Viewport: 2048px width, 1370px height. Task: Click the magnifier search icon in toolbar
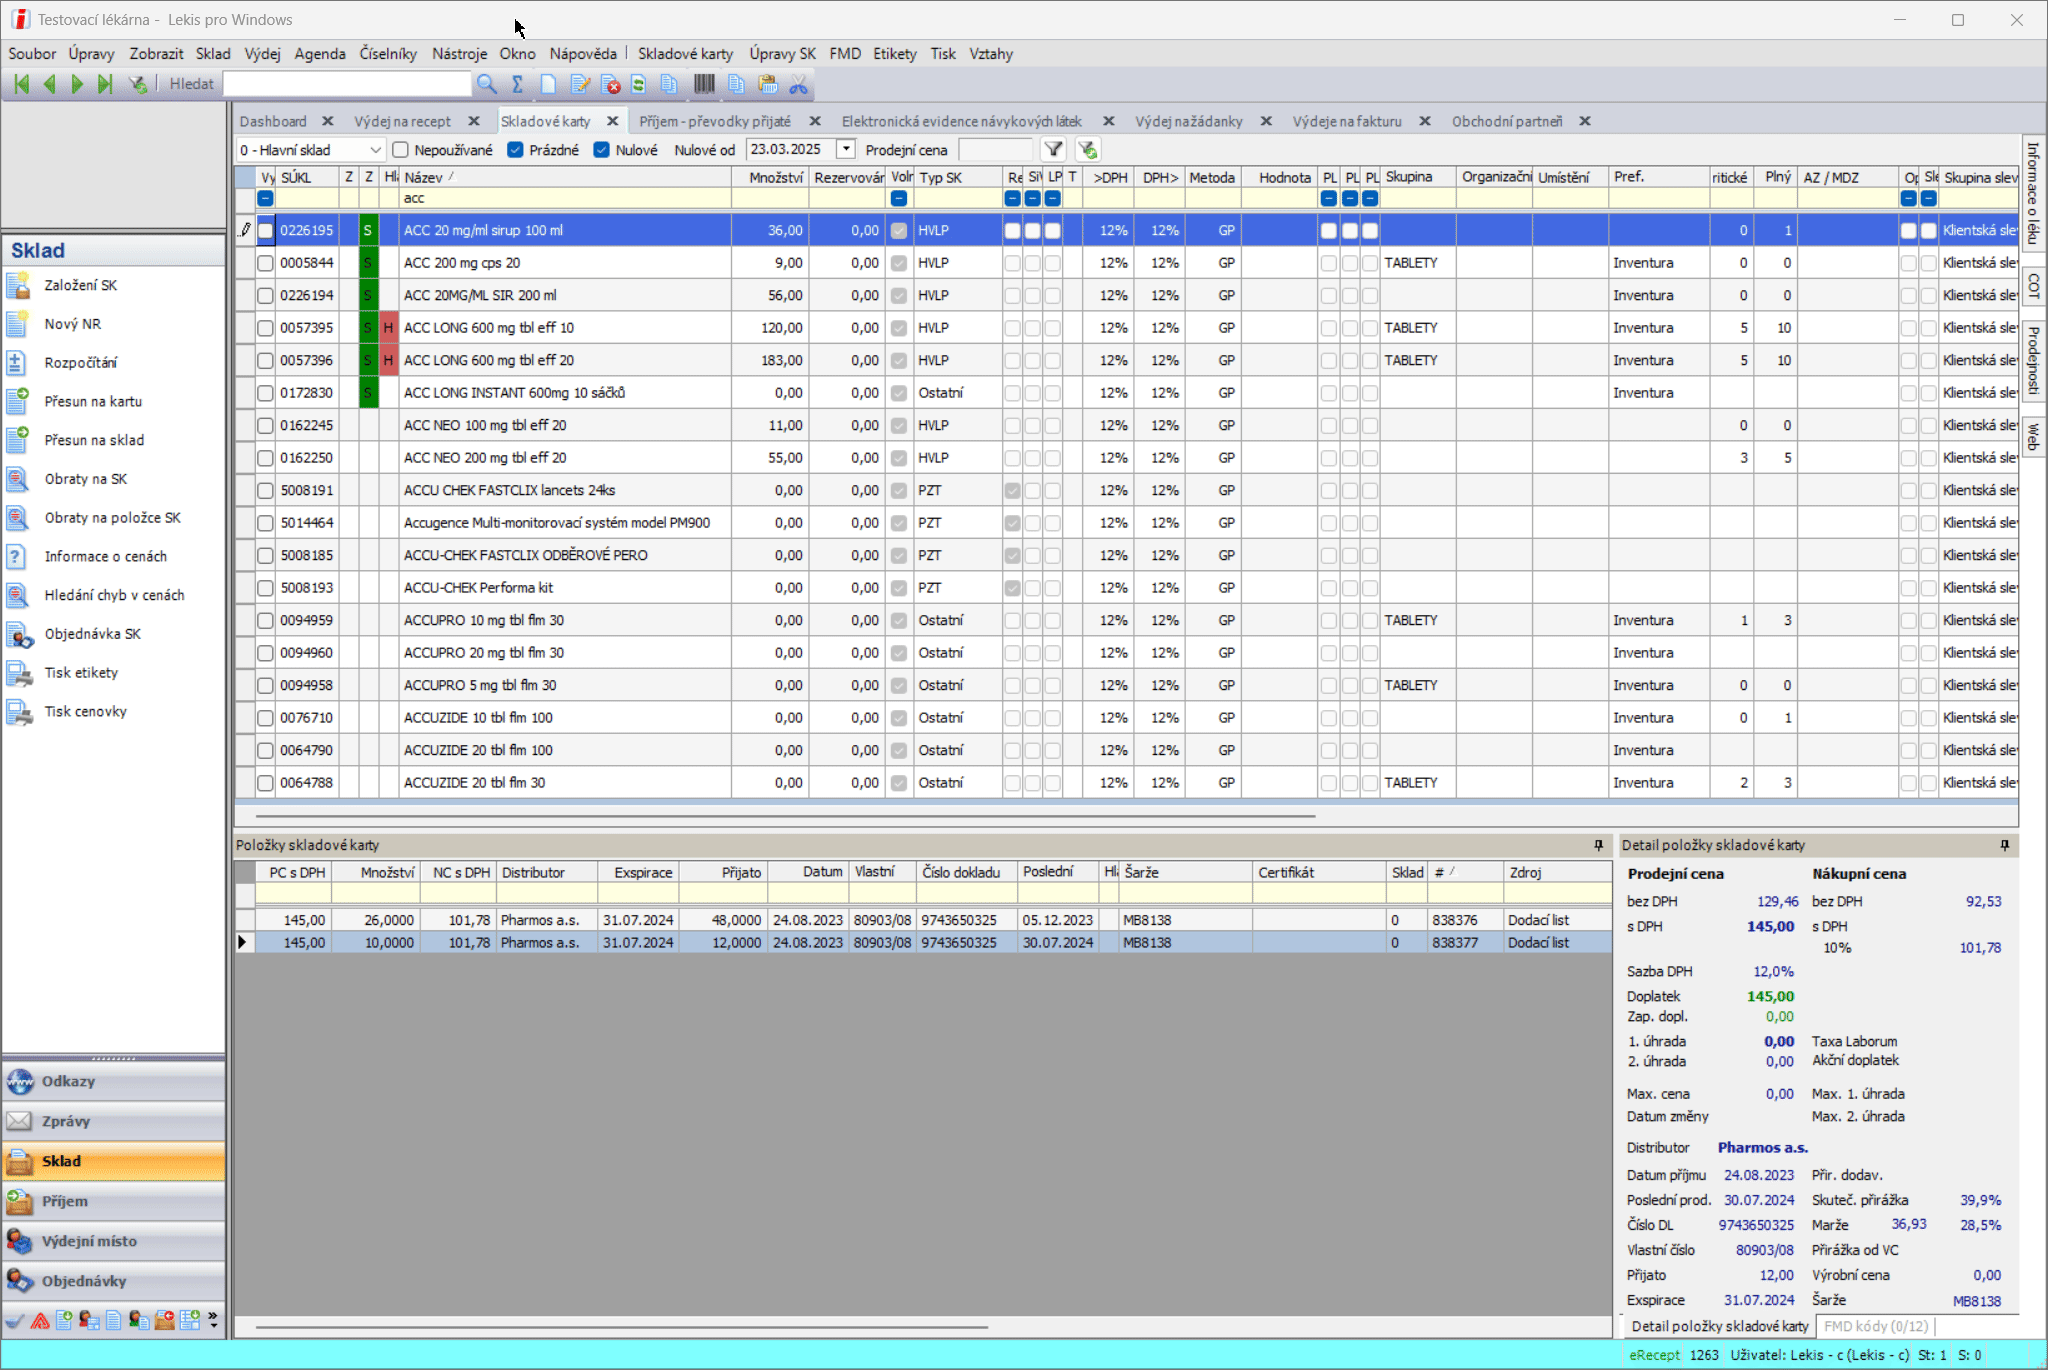[x=486, y=84]
